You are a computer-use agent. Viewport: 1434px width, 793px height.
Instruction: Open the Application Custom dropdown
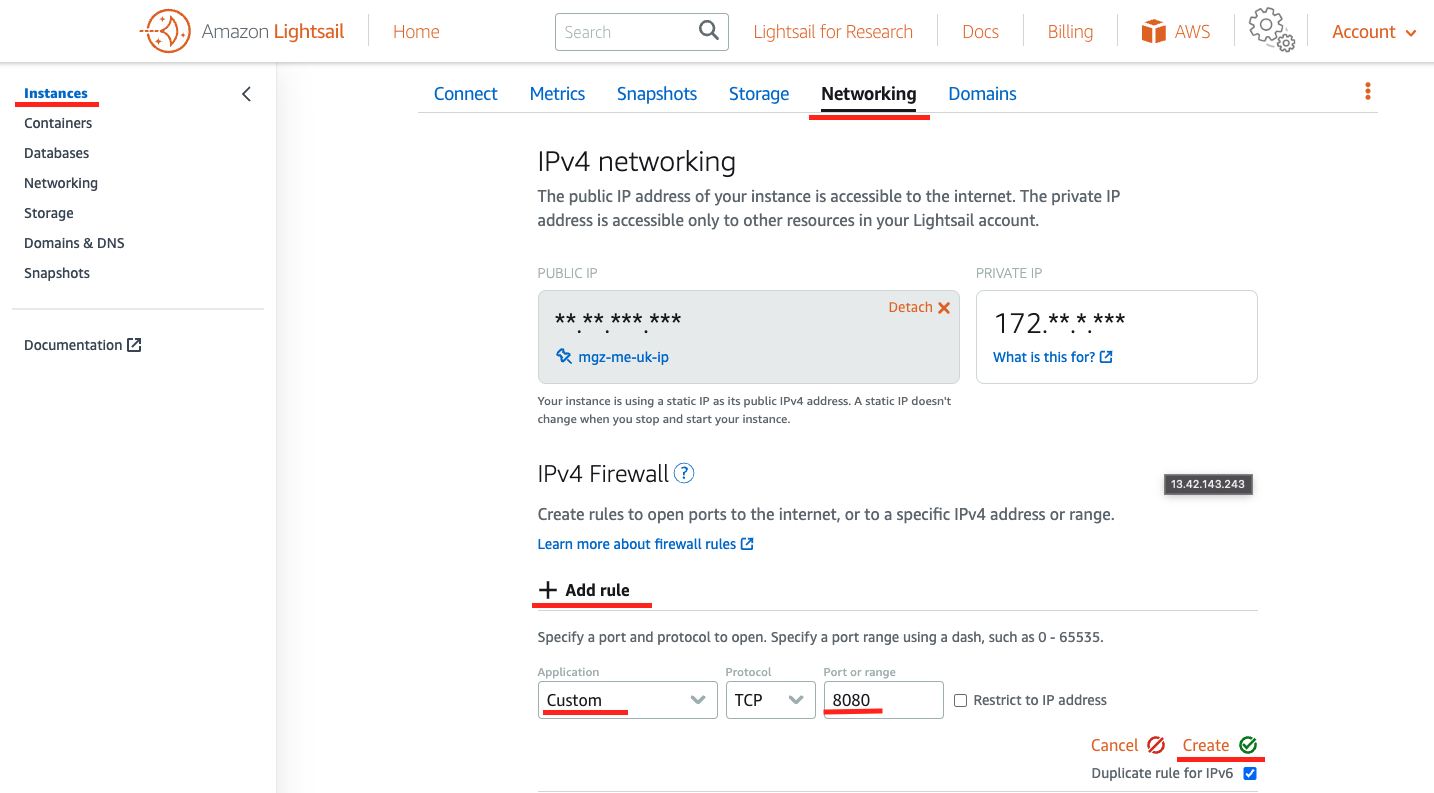pyautogui.click(x=627, y=700)
